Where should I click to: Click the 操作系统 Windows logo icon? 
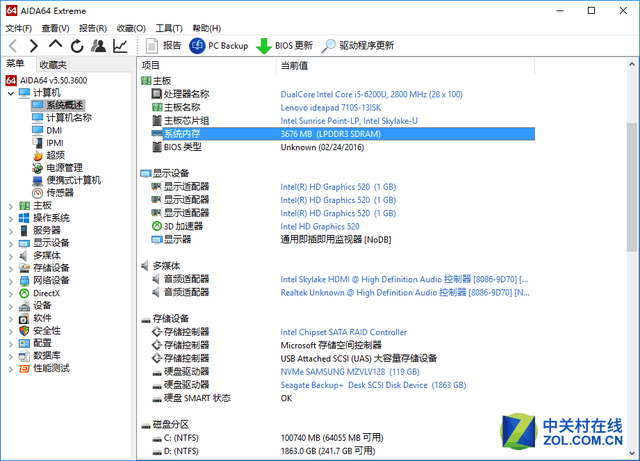pos(24,218)
